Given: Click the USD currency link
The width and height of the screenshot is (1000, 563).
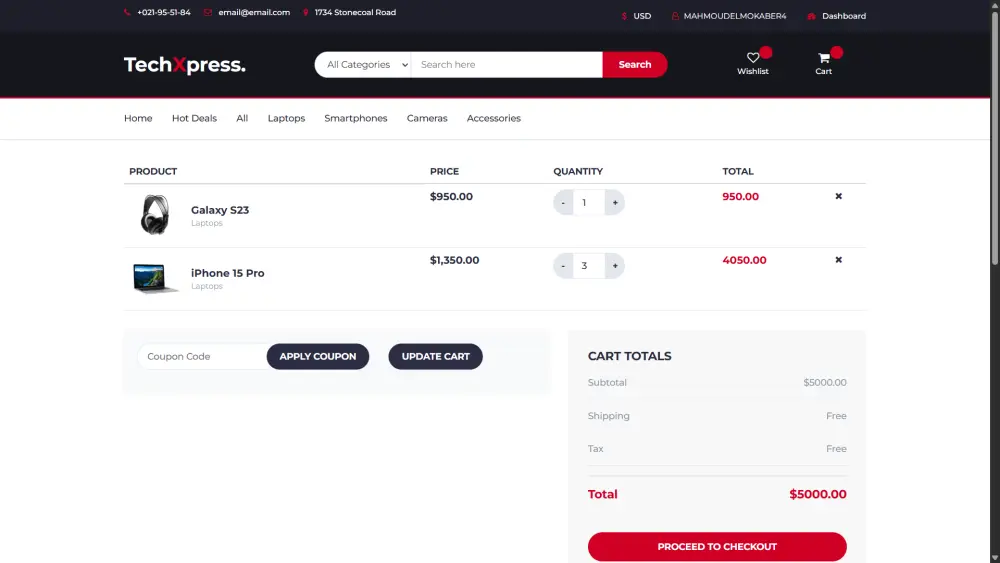Looking at the screenshot, I should pos(642,16).
